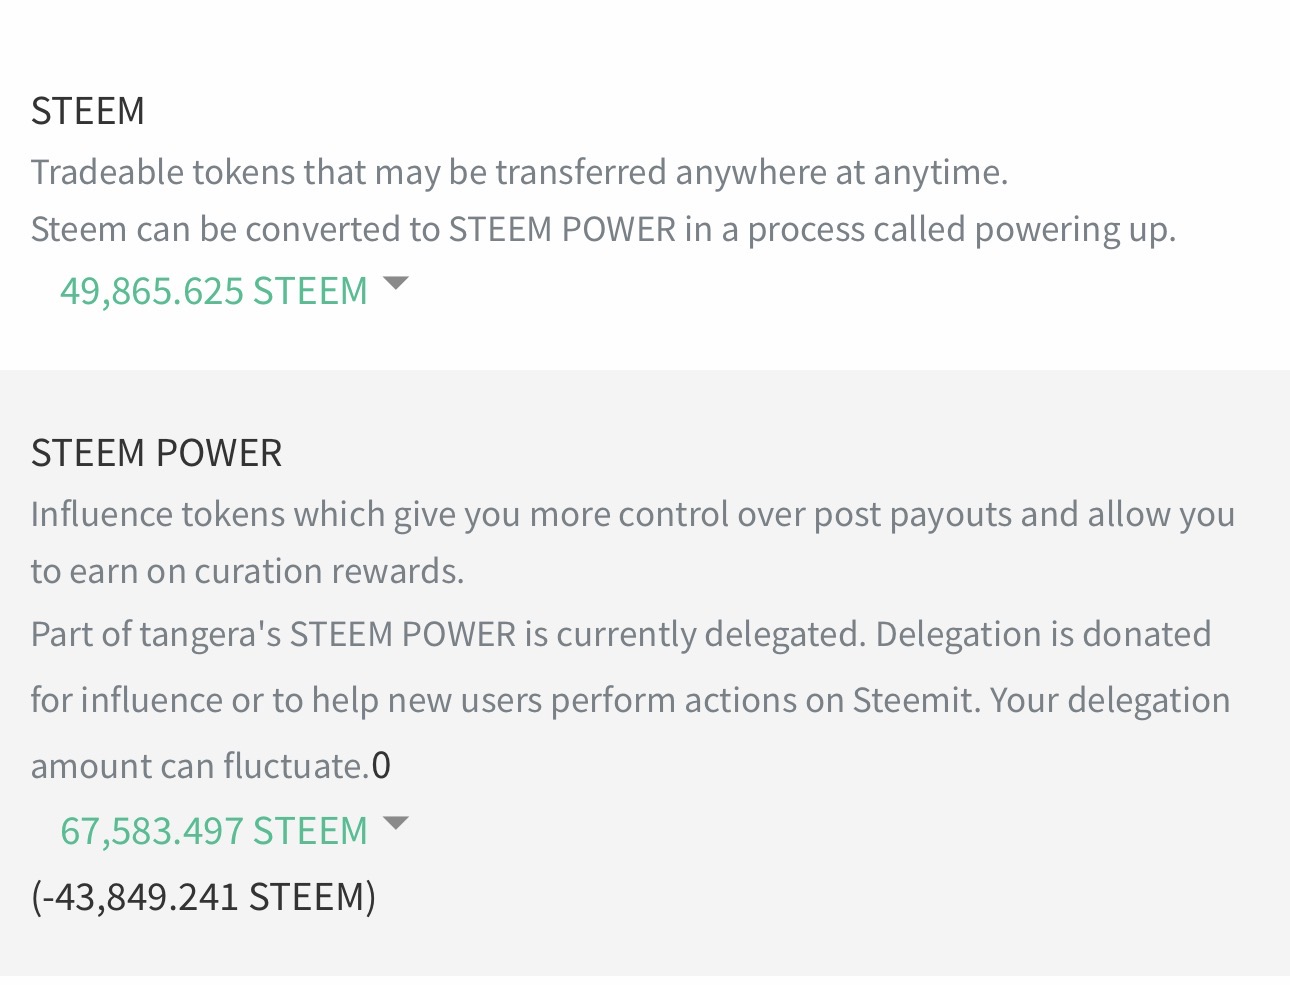Click the arrow beside 67,583.497 STEEM

pyautogui.click(x=396, y=824)
